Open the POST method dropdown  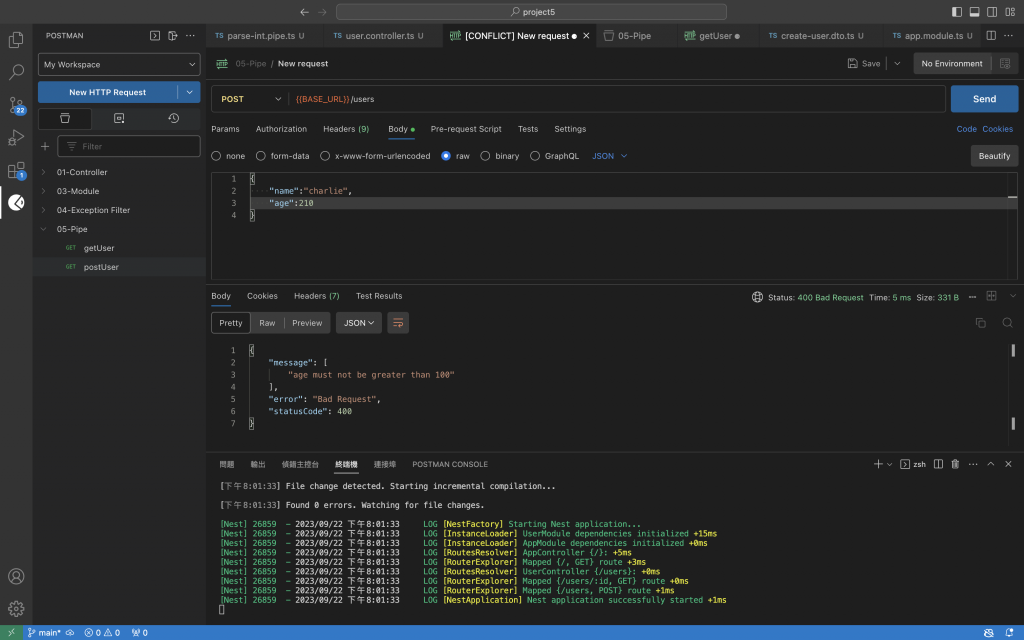pyautogui.click(x=251, y=99)
